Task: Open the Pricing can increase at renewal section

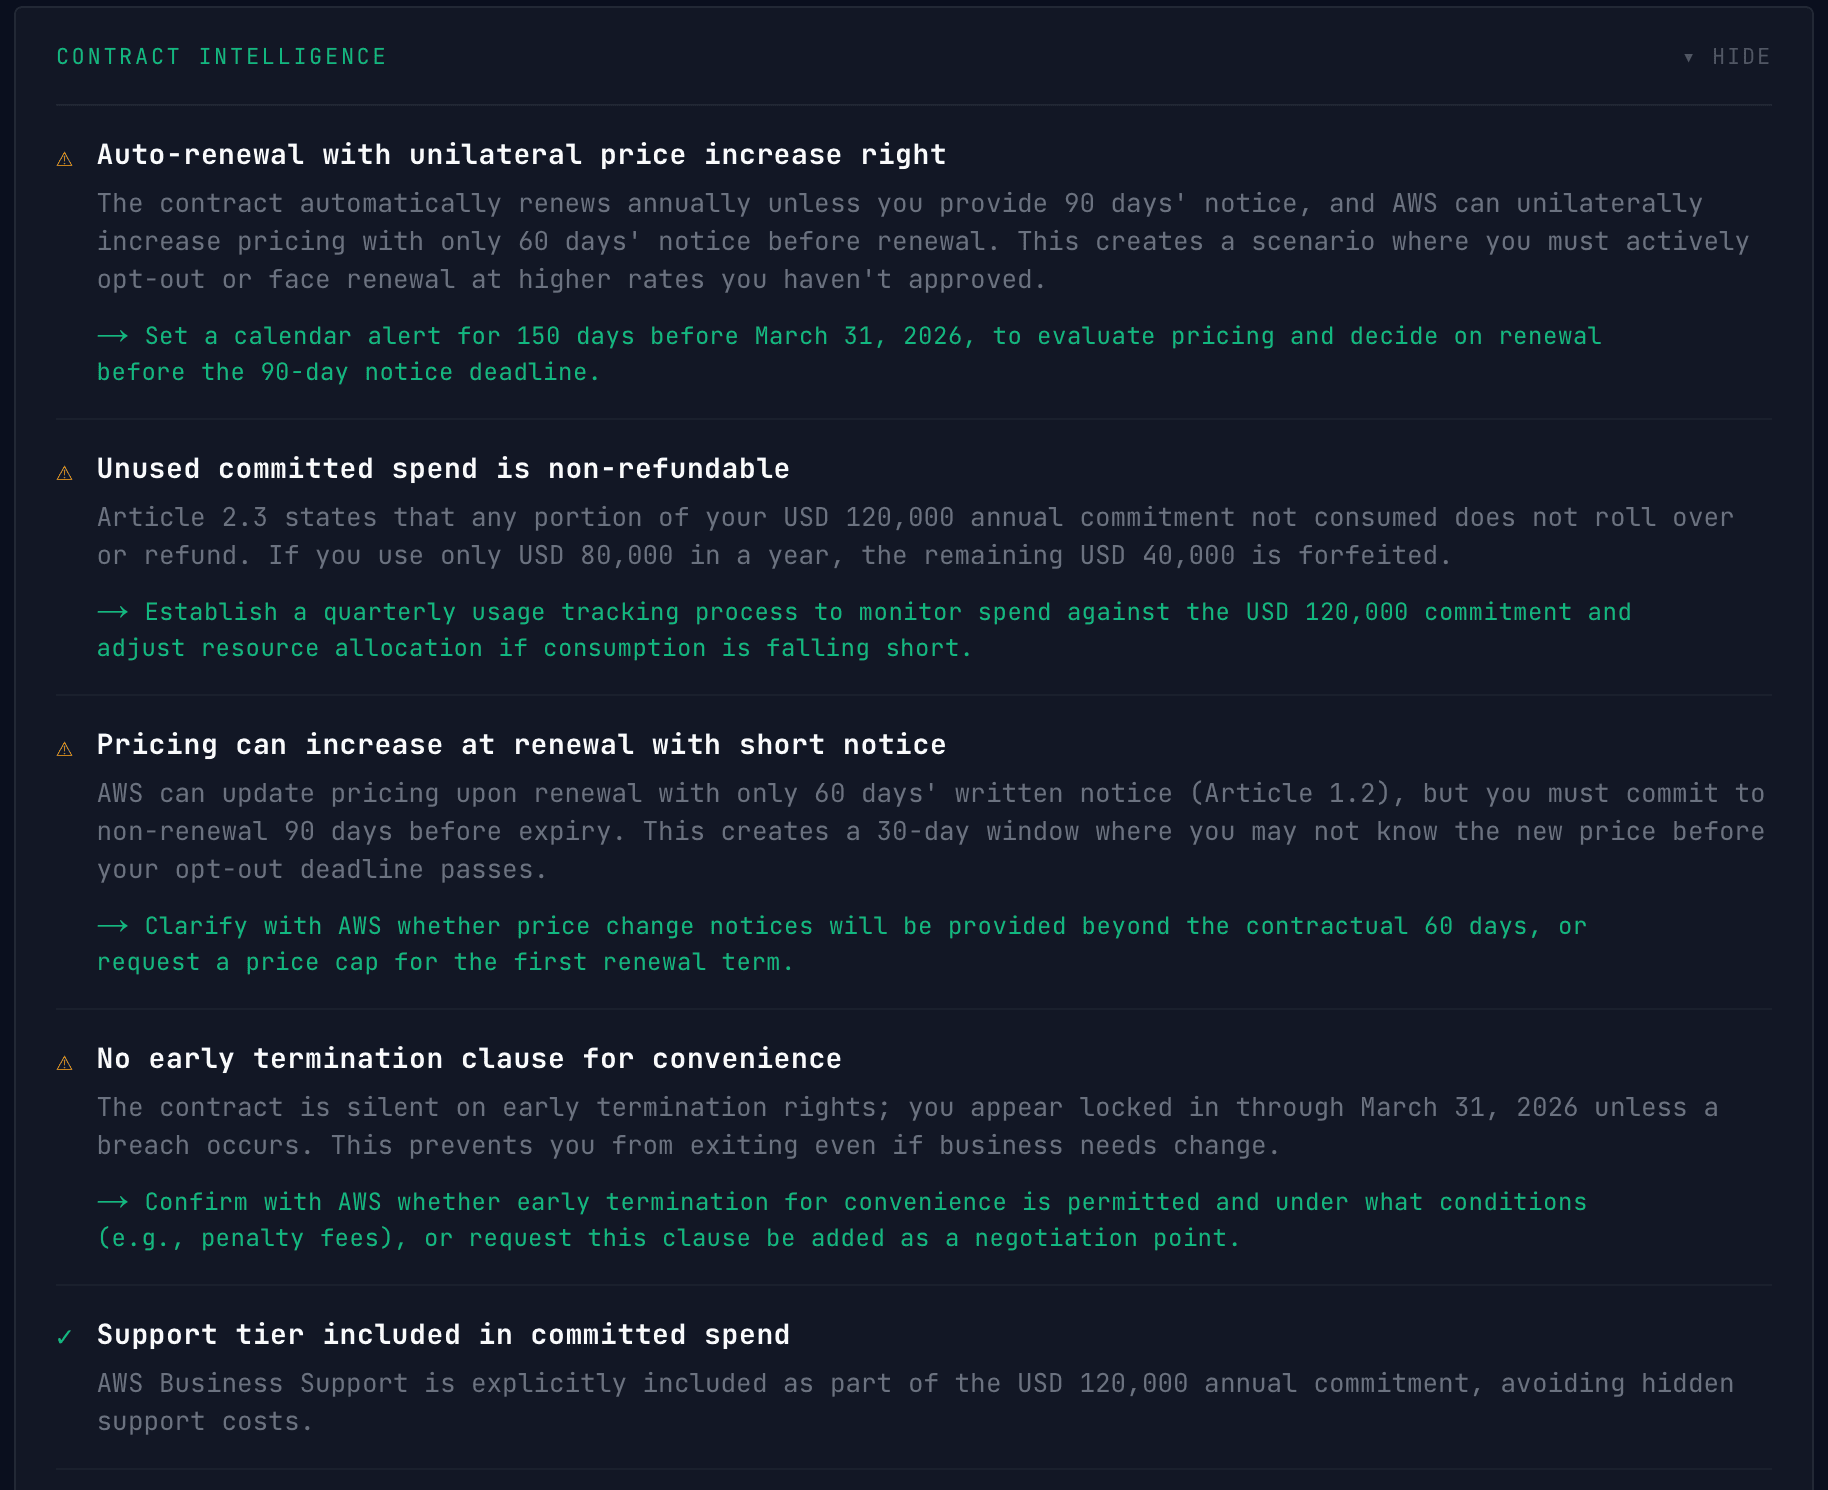Action: coord(520,745)
